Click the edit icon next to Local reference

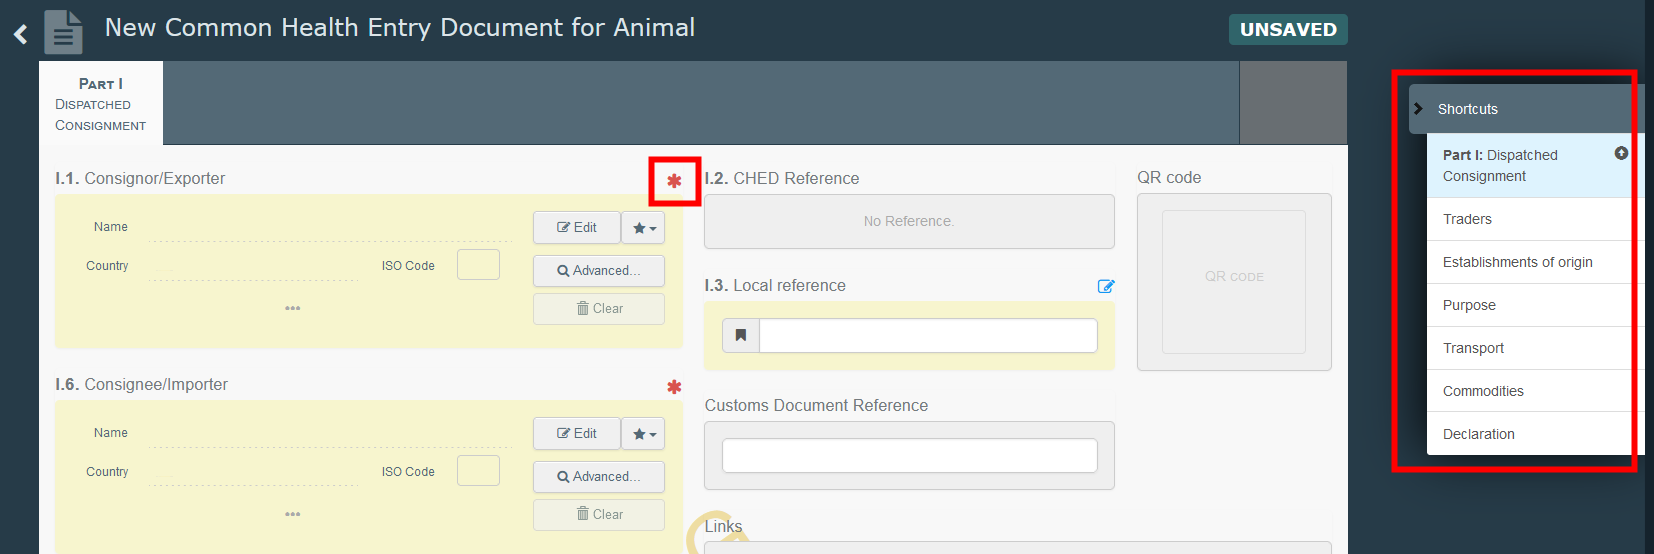click(x=1106, y=286)
